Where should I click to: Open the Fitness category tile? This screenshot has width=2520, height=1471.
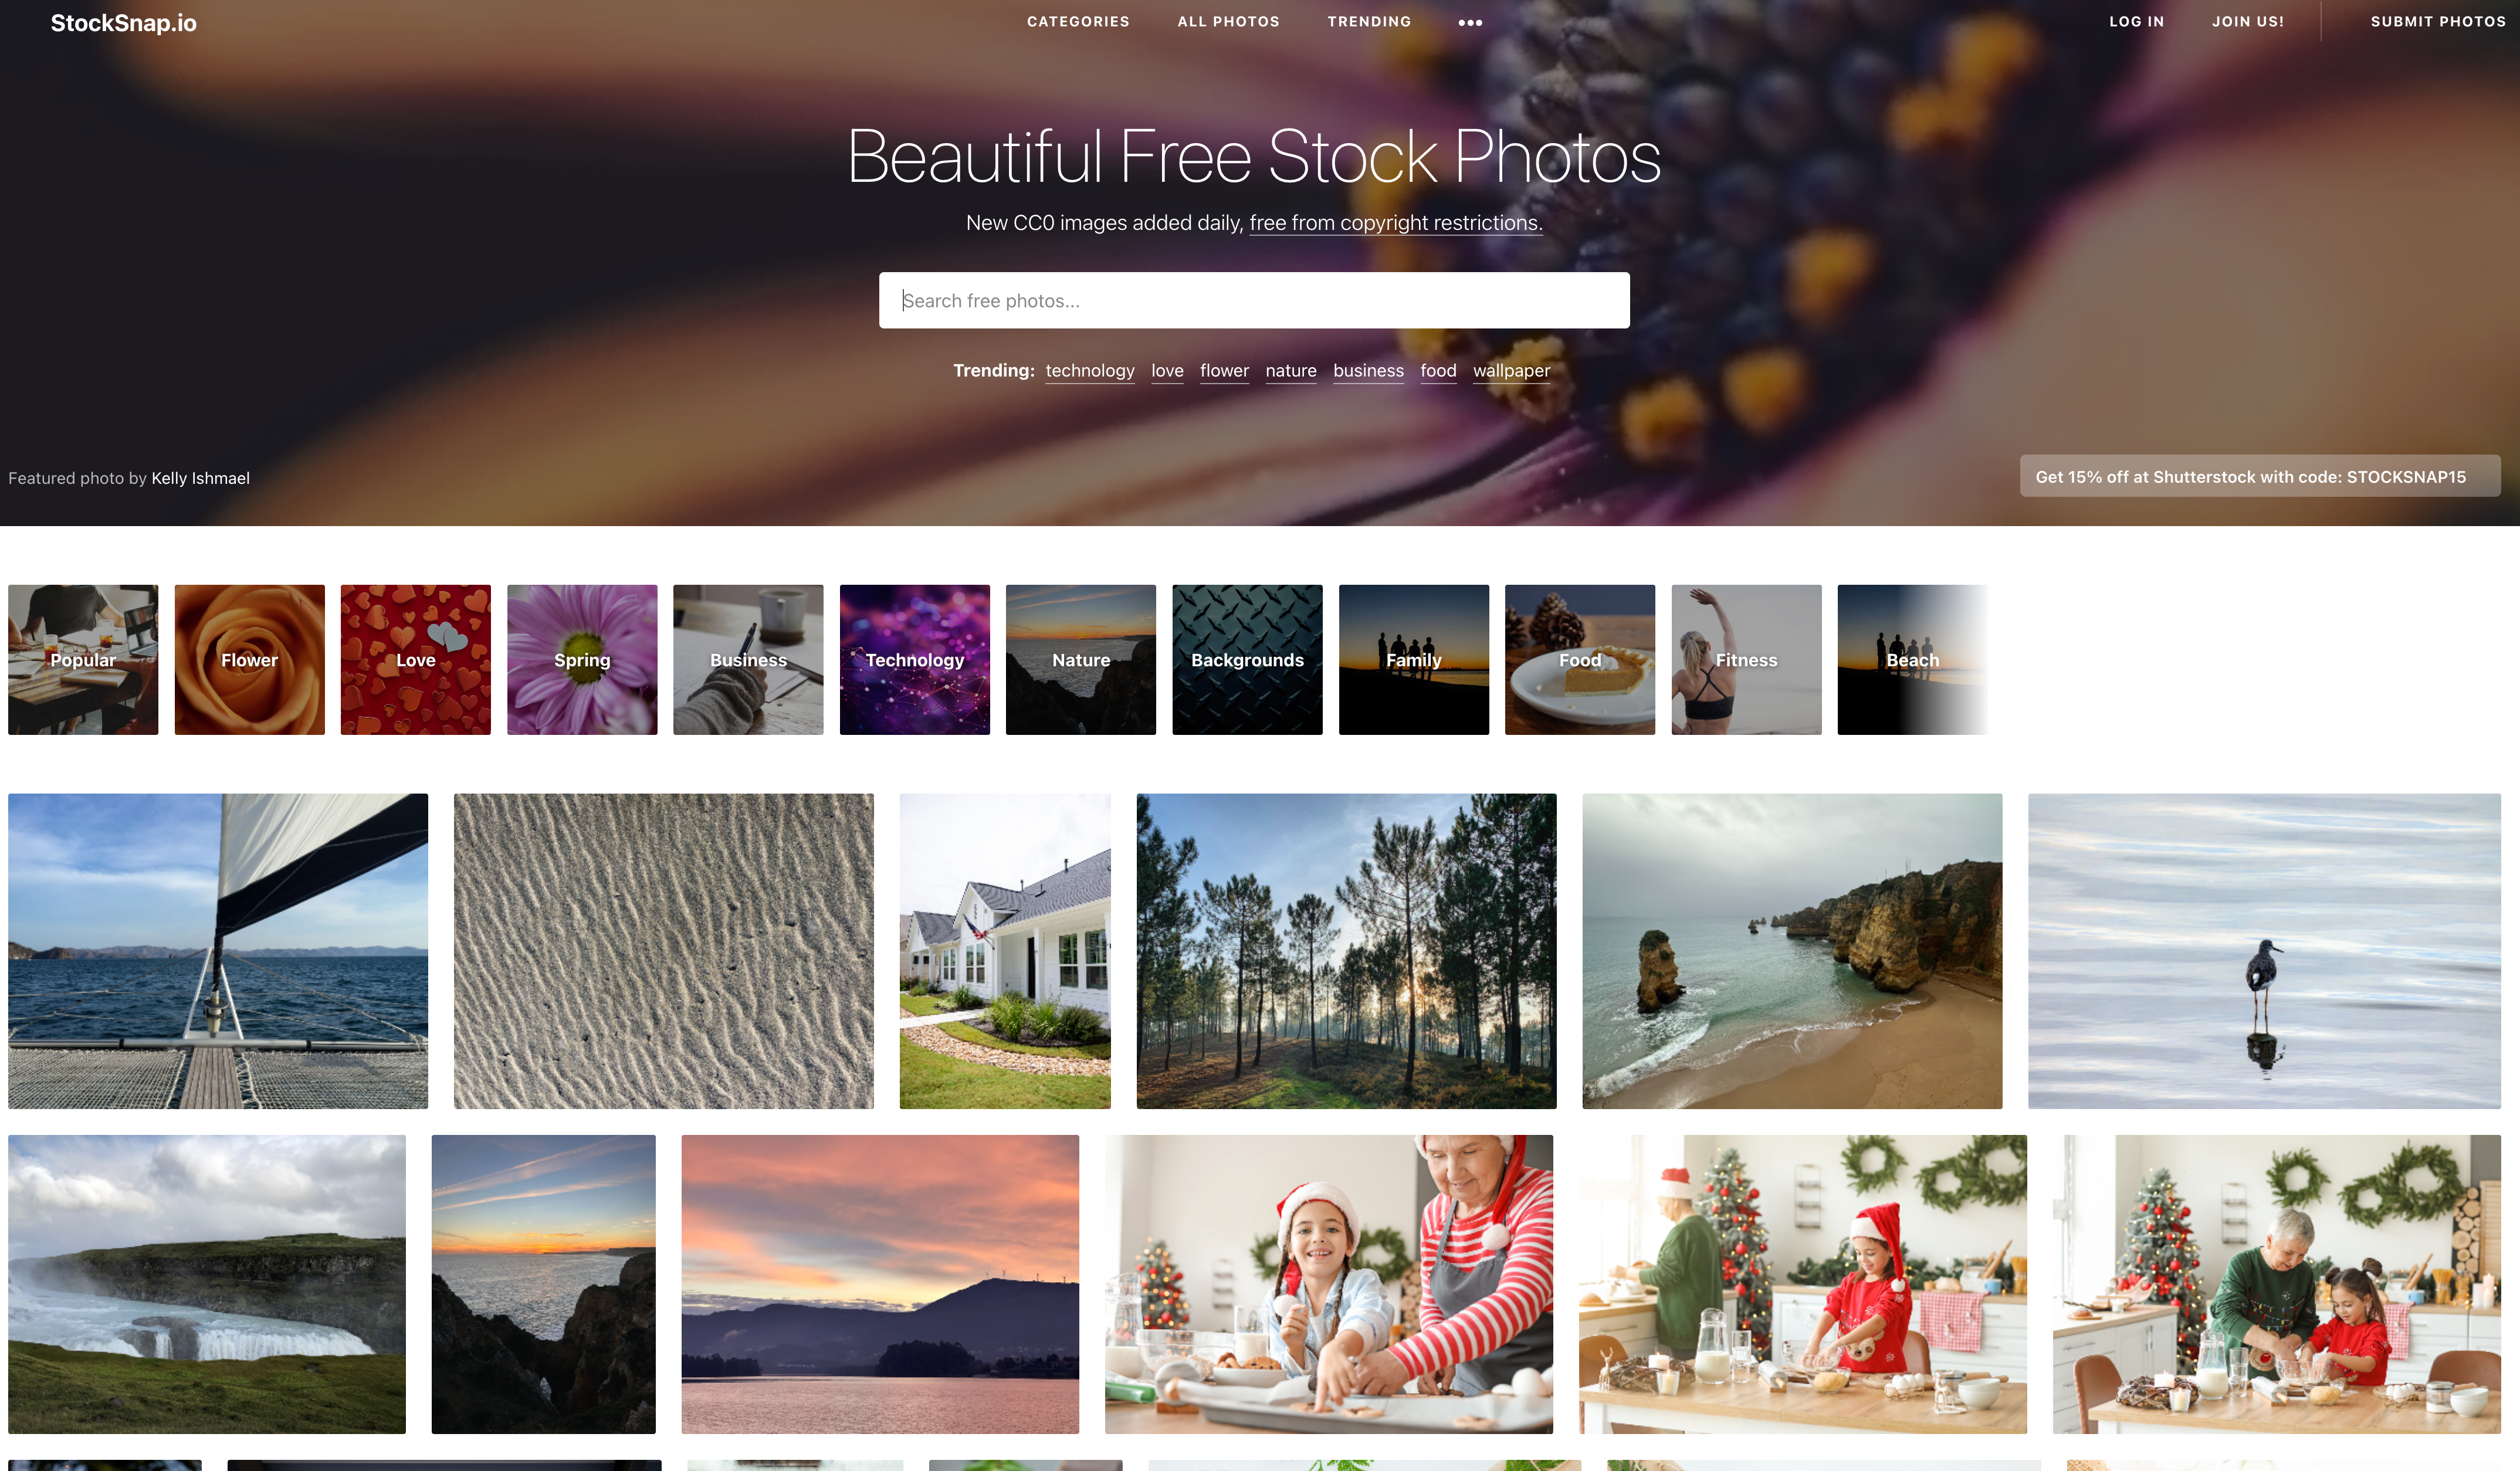click(x=1746, y=660)
